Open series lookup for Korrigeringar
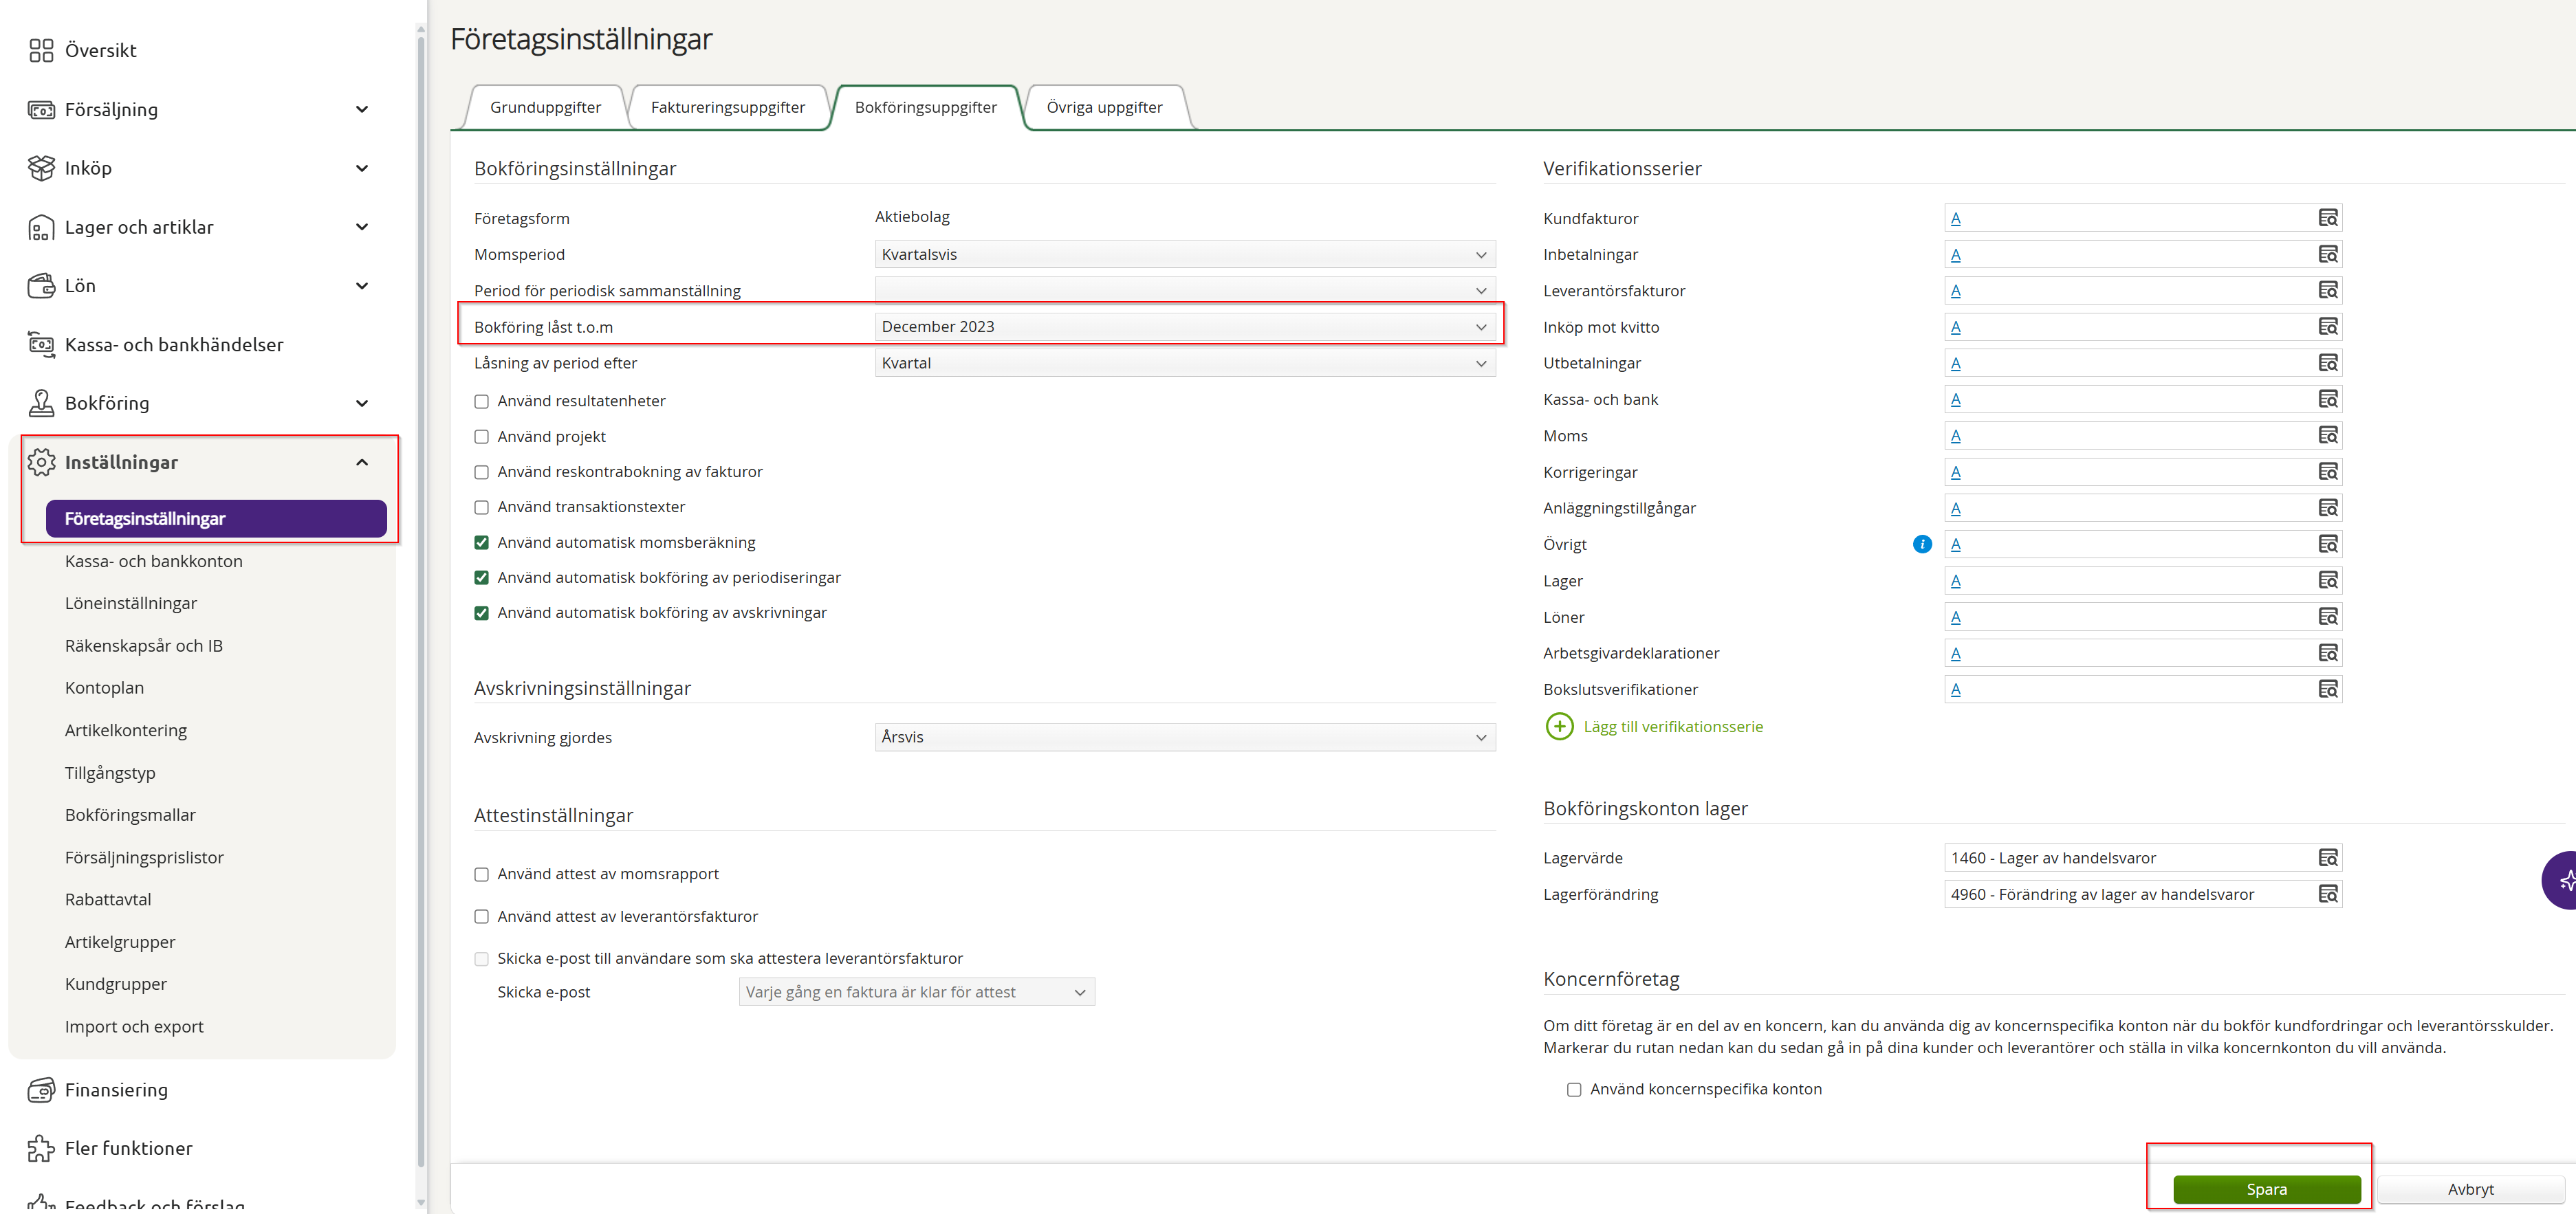 pyautogui.click(x=2328, y=472)
